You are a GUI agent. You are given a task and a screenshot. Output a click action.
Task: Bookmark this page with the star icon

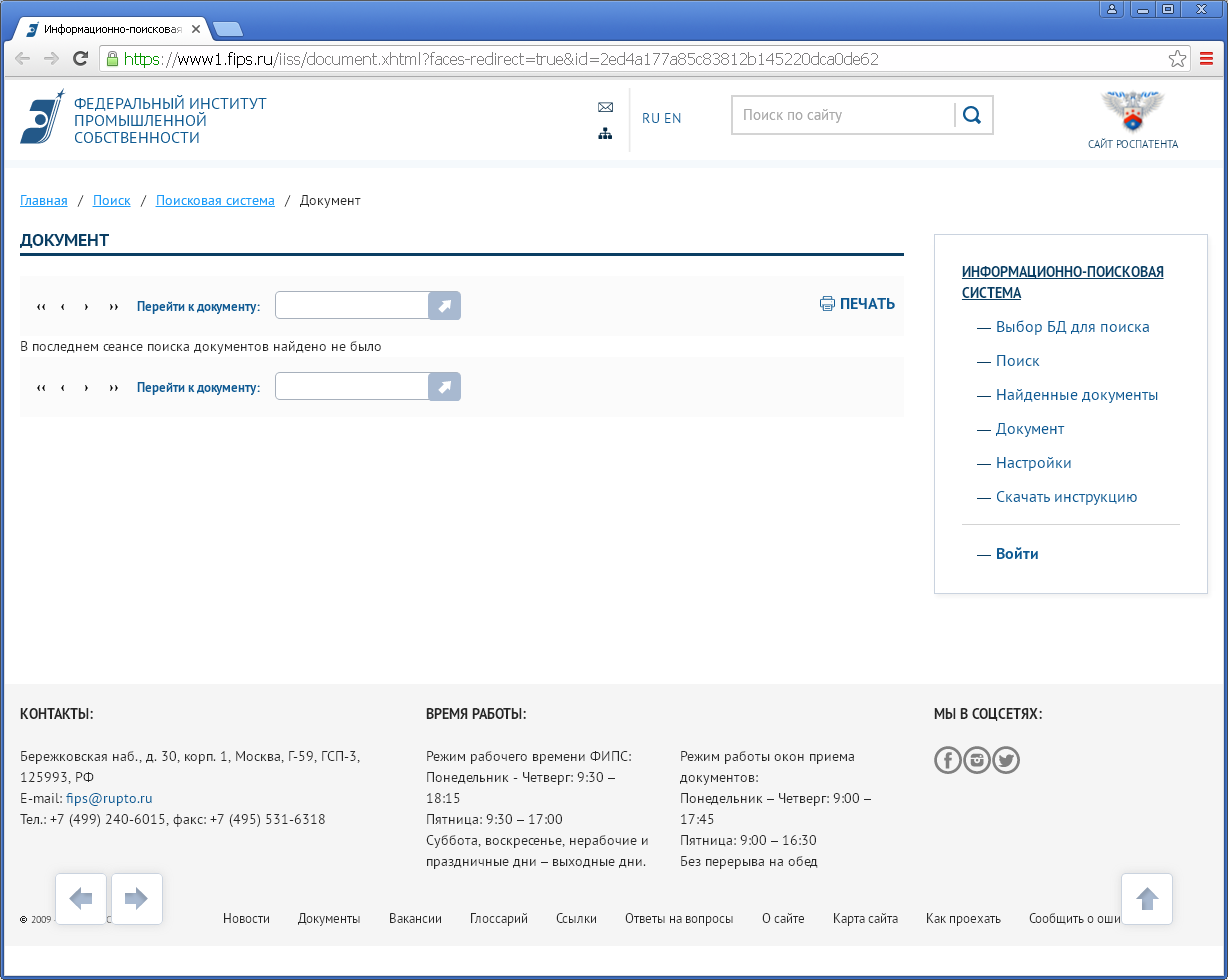point(1178,59)
